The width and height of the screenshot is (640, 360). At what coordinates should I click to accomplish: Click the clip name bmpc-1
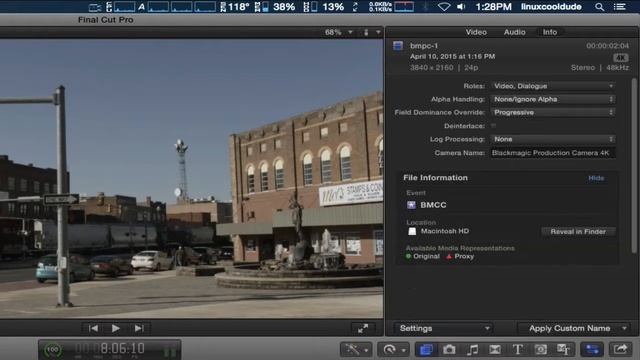click(x=424, y=46)
